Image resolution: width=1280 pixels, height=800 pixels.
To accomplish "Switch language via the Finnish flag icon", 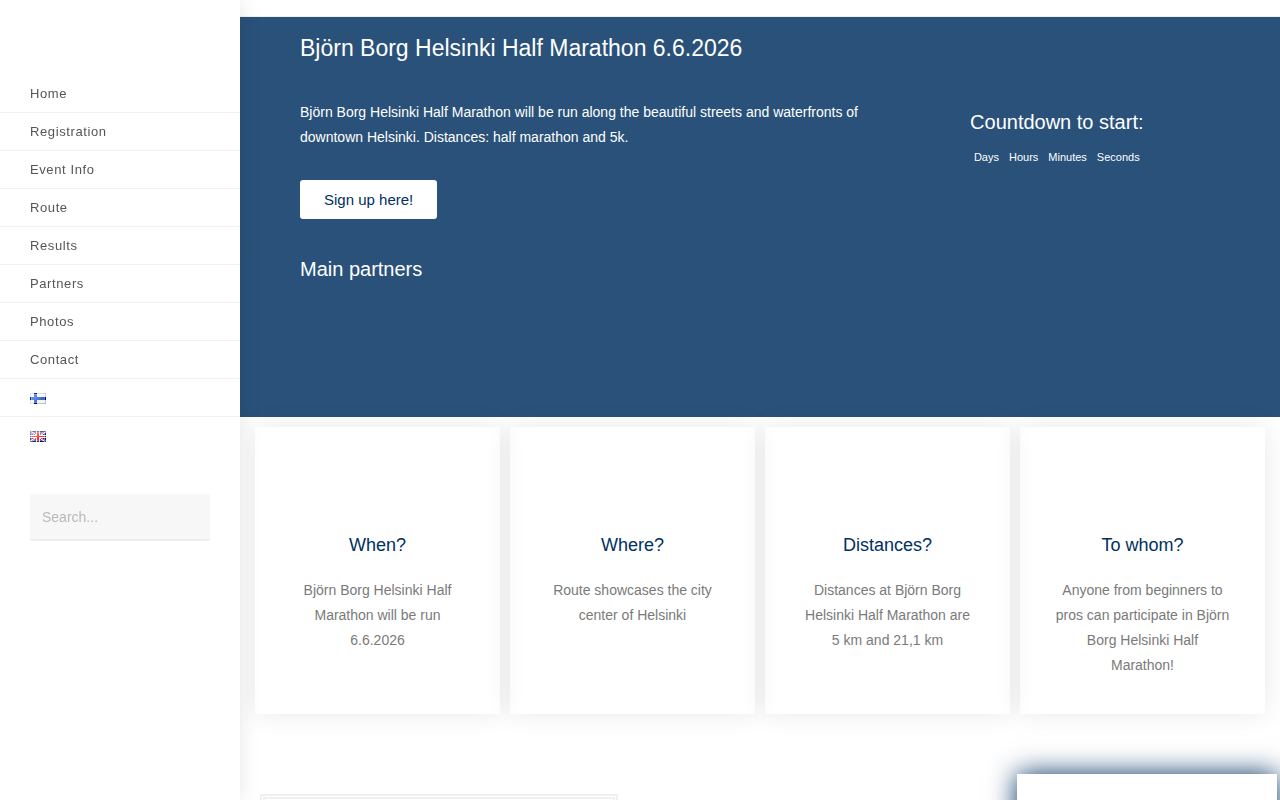I will click(x=38, y=398).
